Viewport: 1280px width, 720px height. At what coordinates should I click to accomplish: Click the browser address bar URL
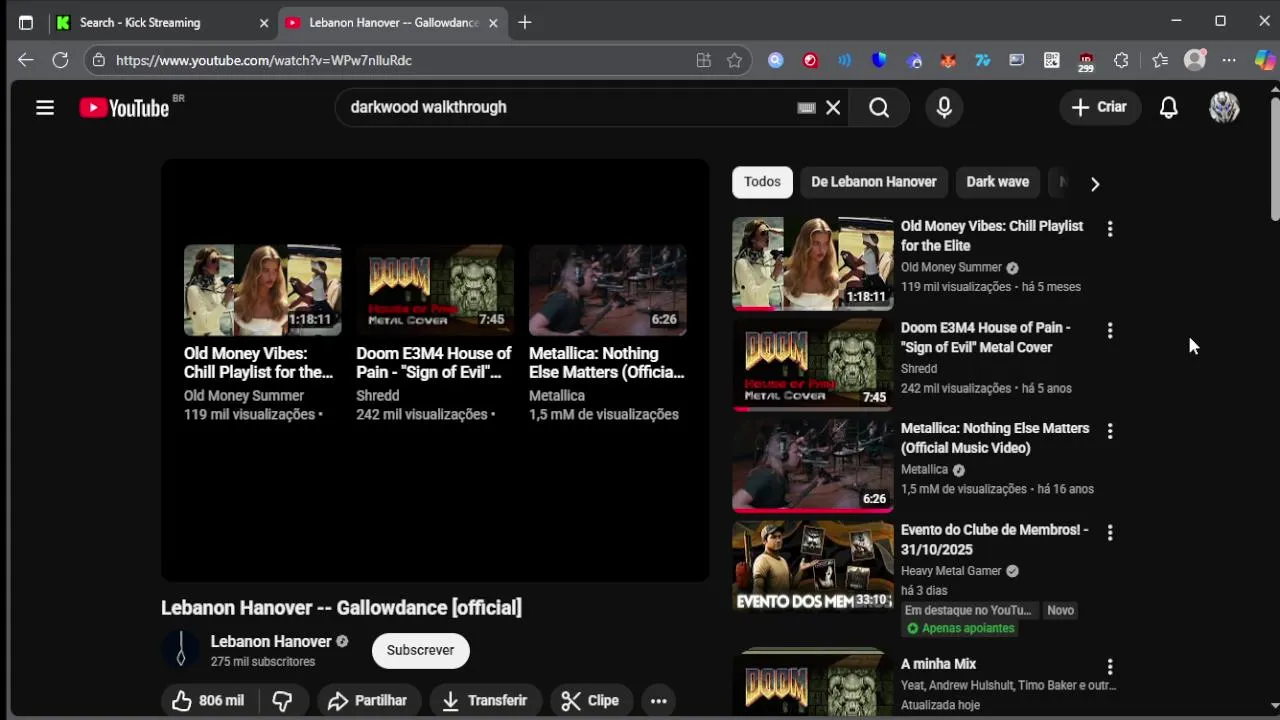click(x=264, y=60)
